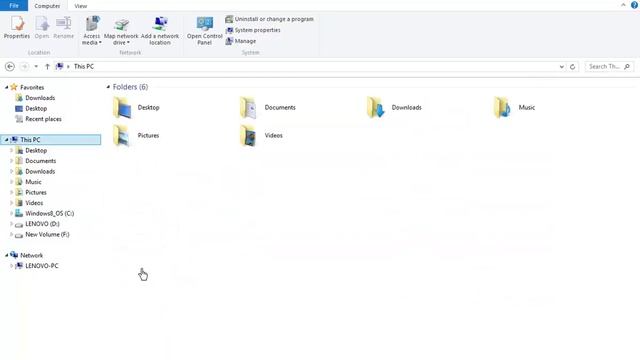Minimize the ribbon with the caret

(623, 5)
